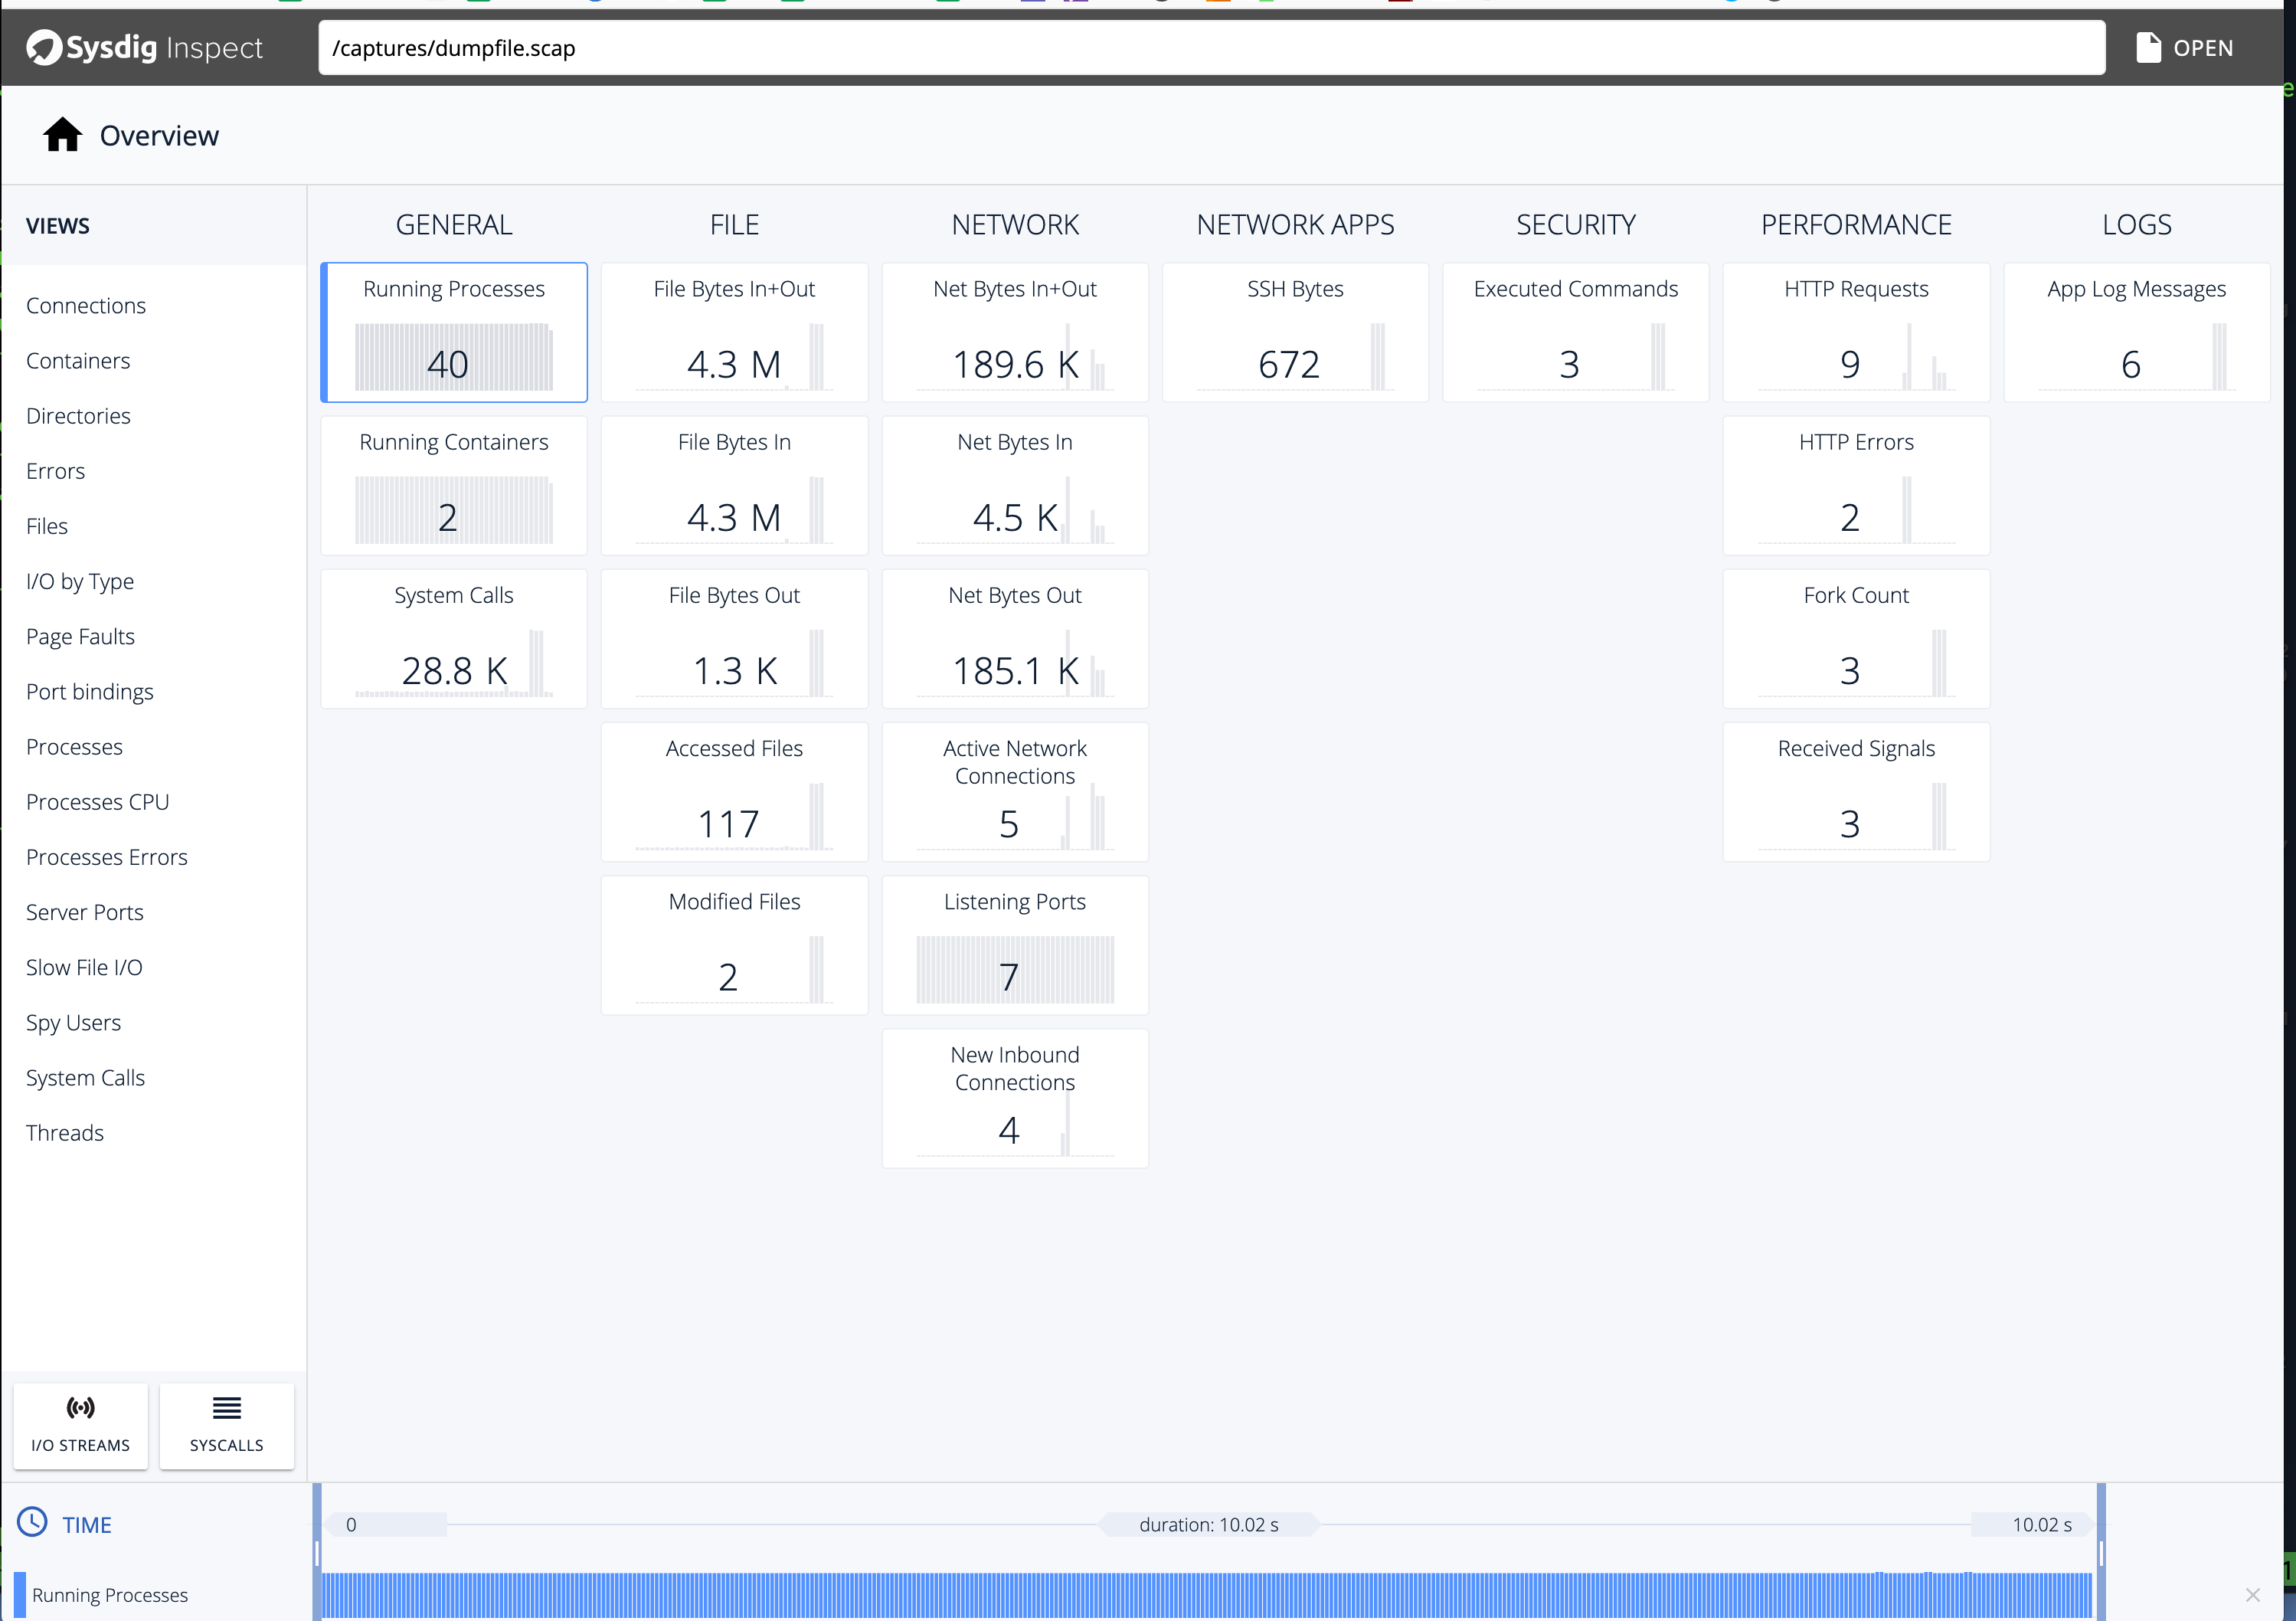Viewport: 2296px width, 1621px height.
Task: Dismiss the Running Processes timeline overlay
Action: click(2254, 1594)
